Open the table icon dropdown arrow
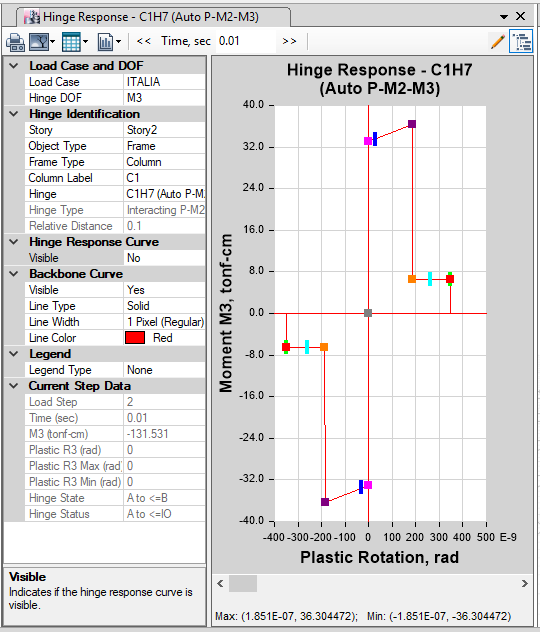 tap(85, 42)
